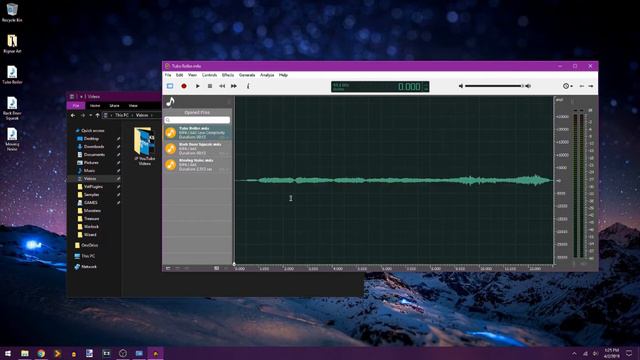640x360 pixels.
Task: Open the notification center icon
Action: tap(629, 353)
